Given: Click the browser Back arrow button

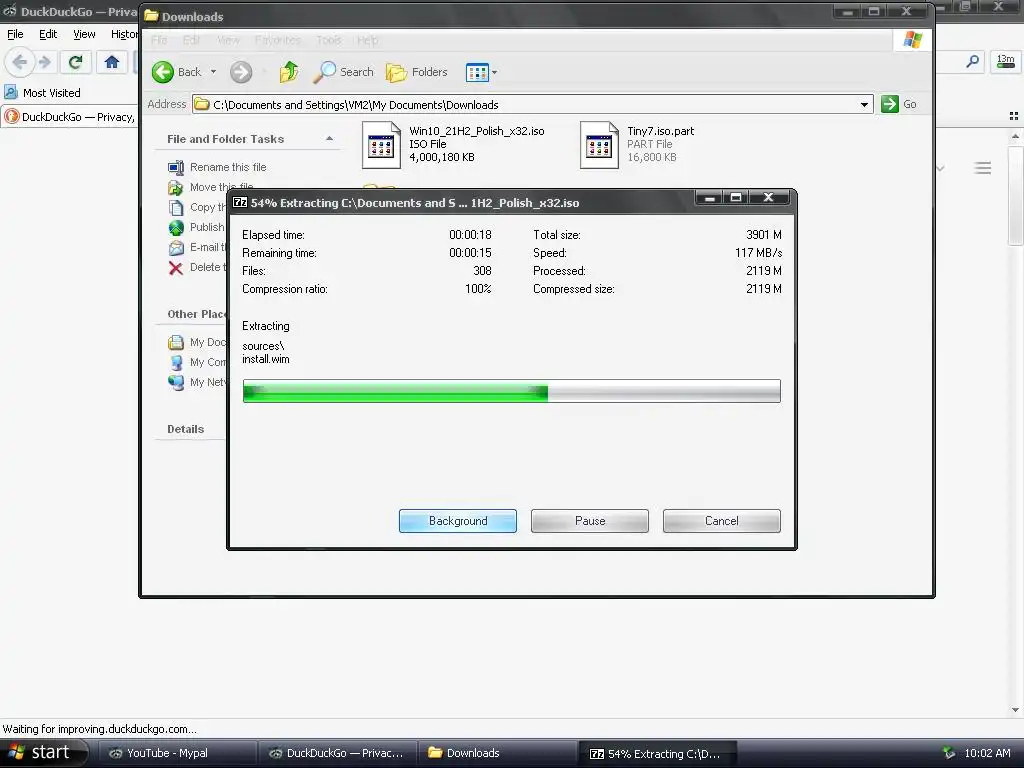Looking at the screenshot, I should click(20, 62).
